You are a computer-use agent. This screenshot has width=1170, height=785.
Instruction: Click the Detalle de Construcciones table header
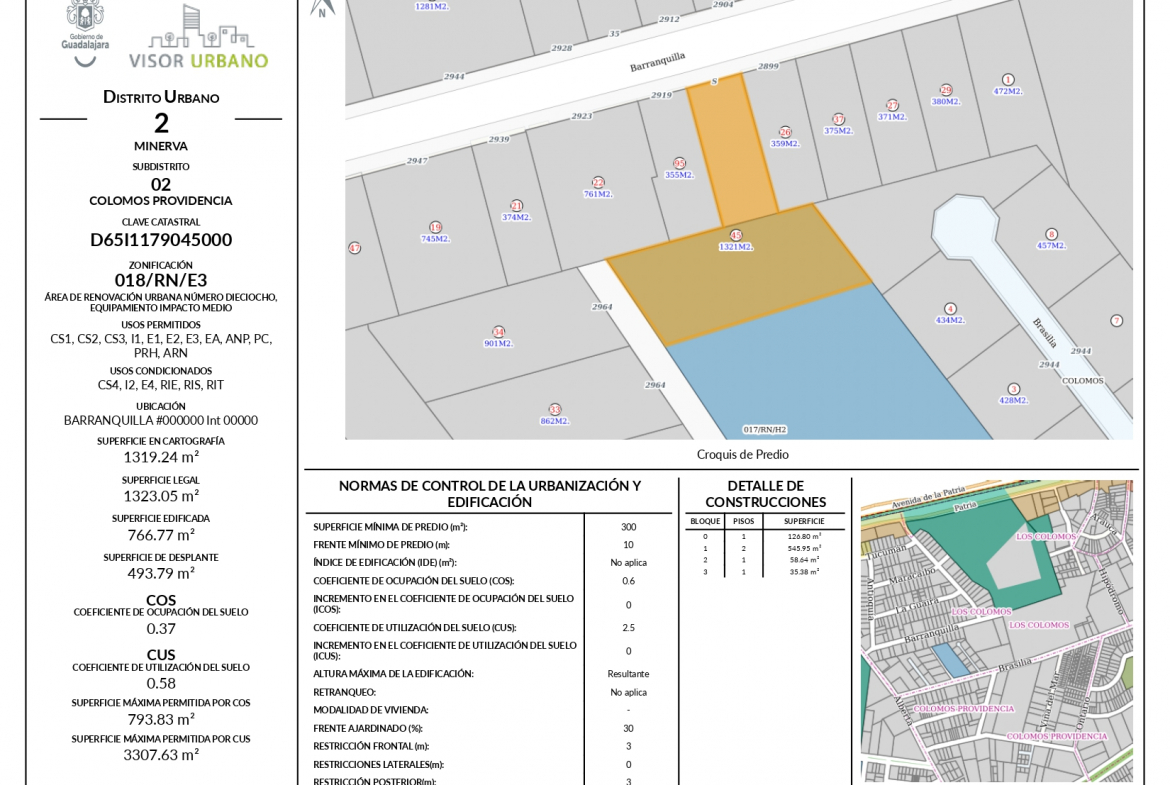pyautogui.click(x=765, y=494)
